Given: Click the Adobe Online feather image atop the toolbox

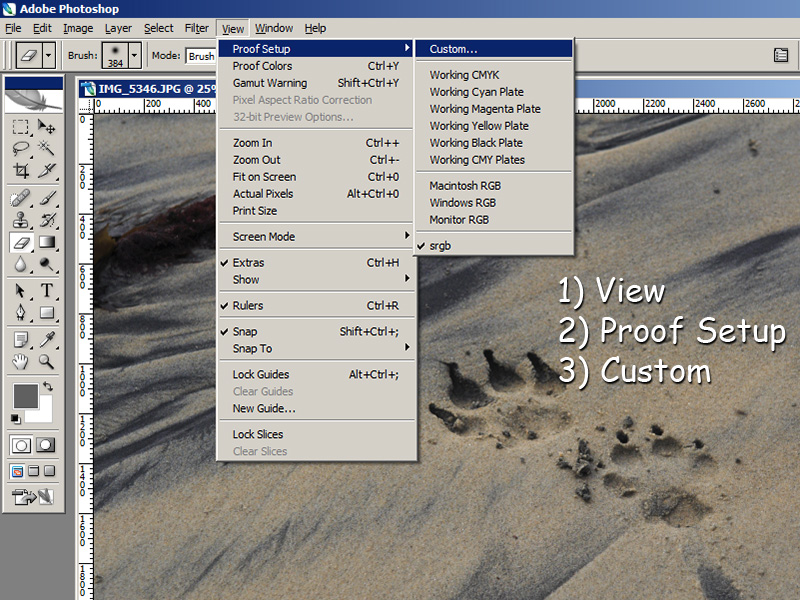Looking at the screenshot, I should [34, 101].
